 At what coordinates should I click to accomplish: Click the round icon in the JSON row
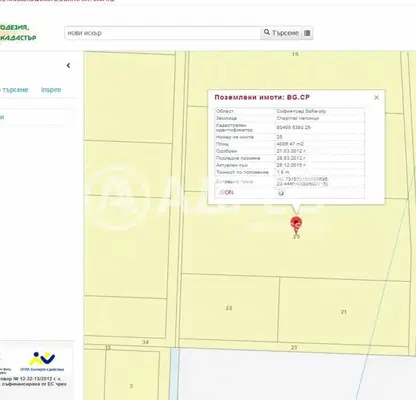point(281,193)
